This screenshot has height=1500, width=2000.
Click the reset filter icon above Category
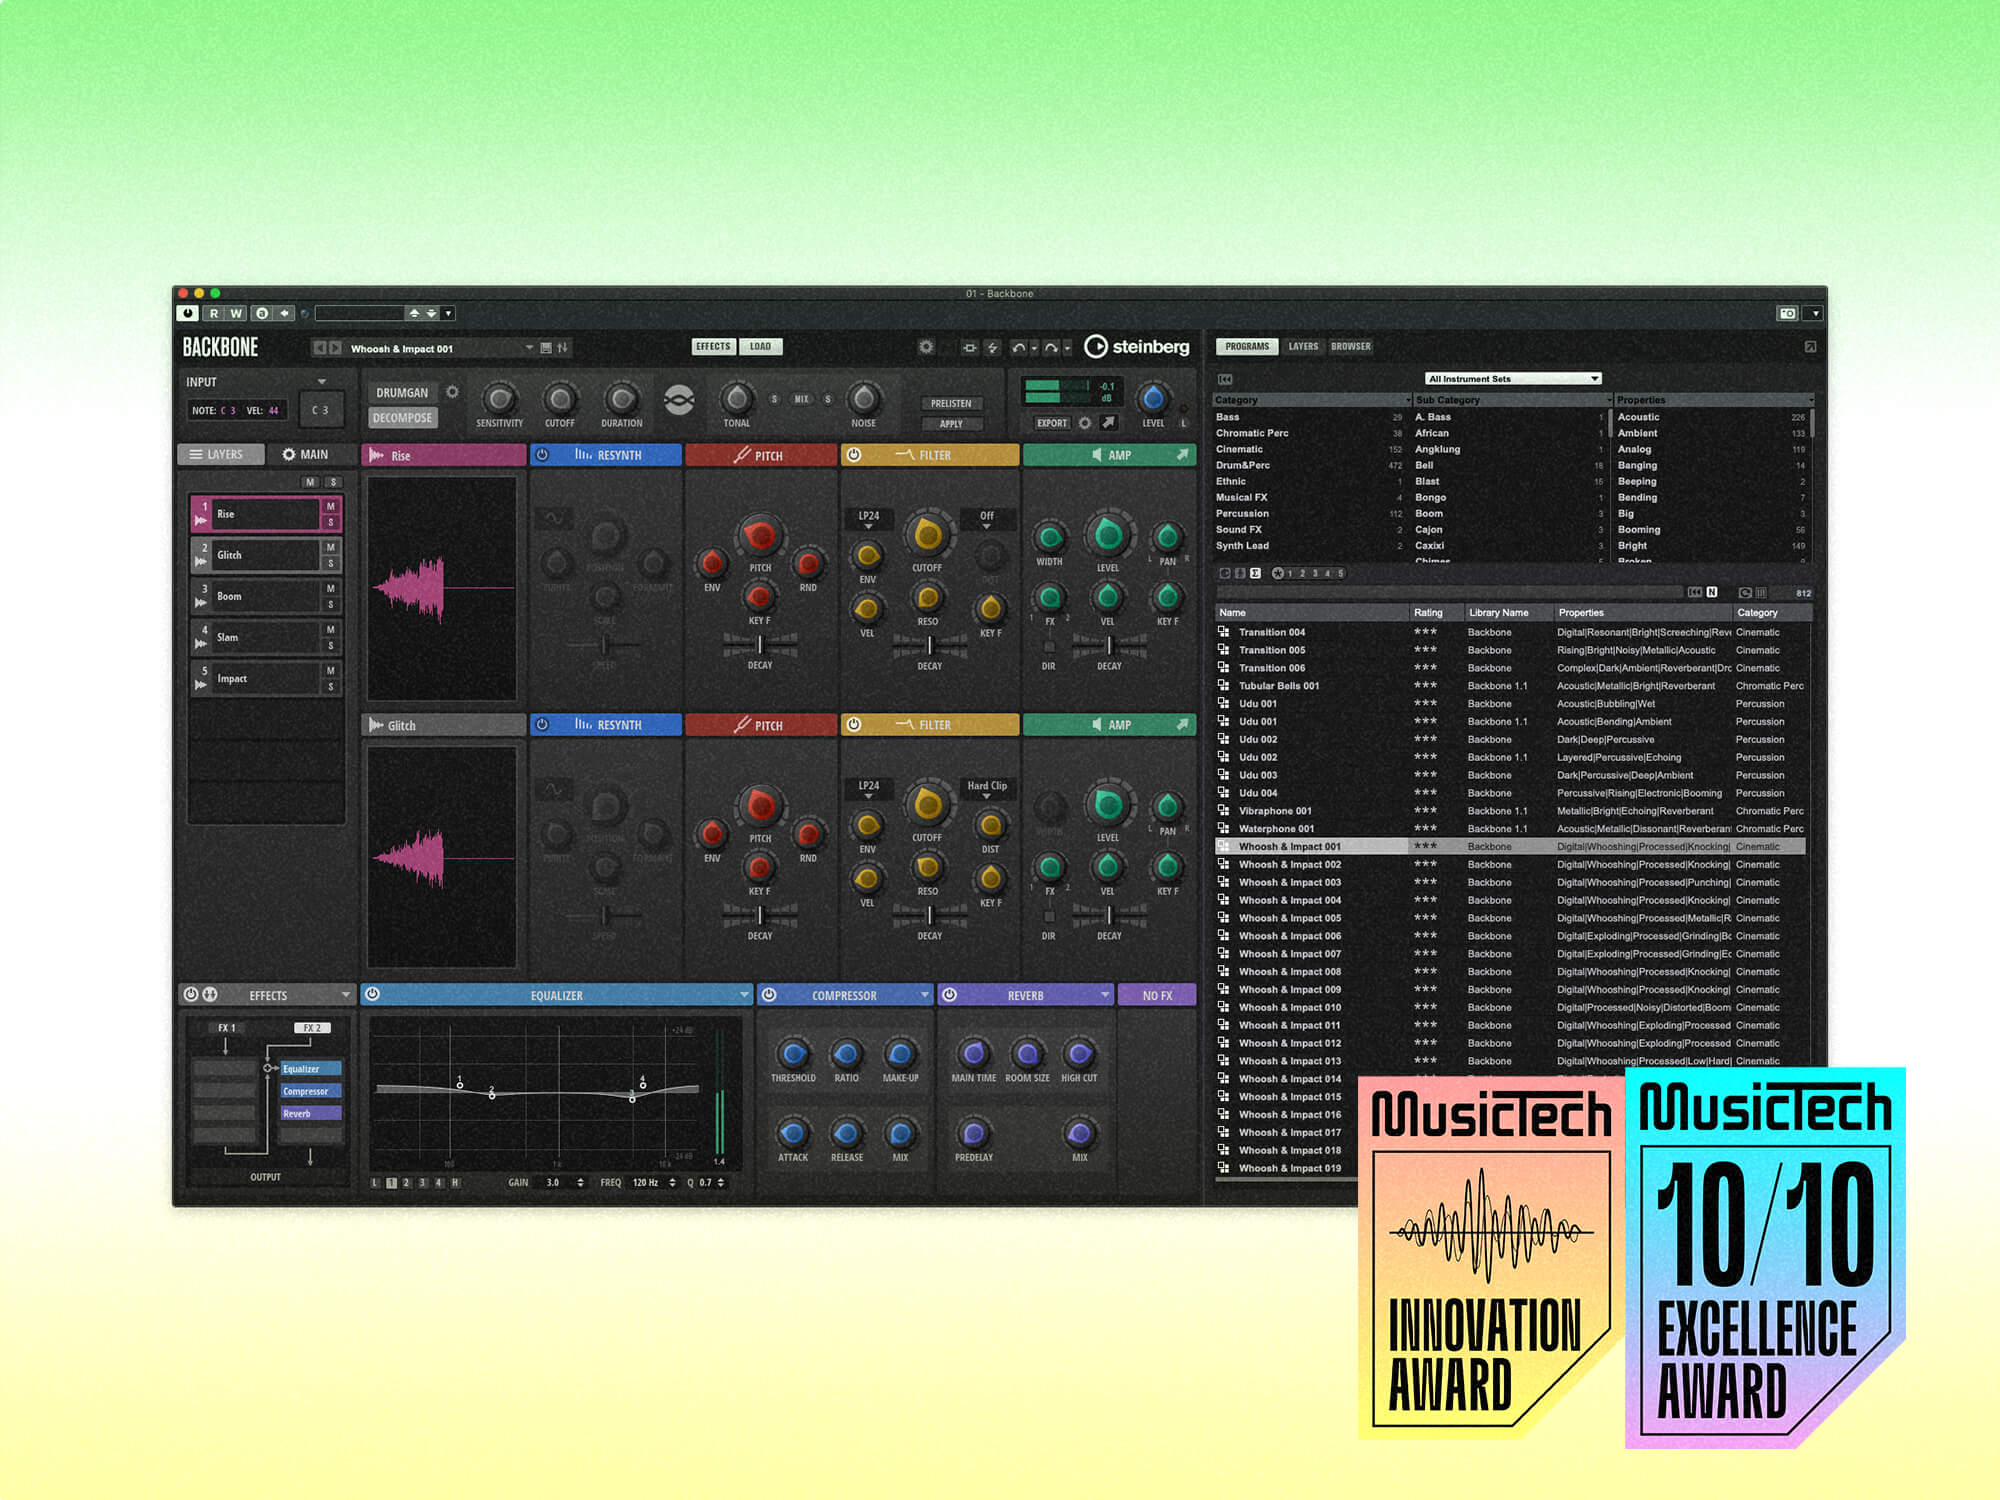pos(1226,379)
